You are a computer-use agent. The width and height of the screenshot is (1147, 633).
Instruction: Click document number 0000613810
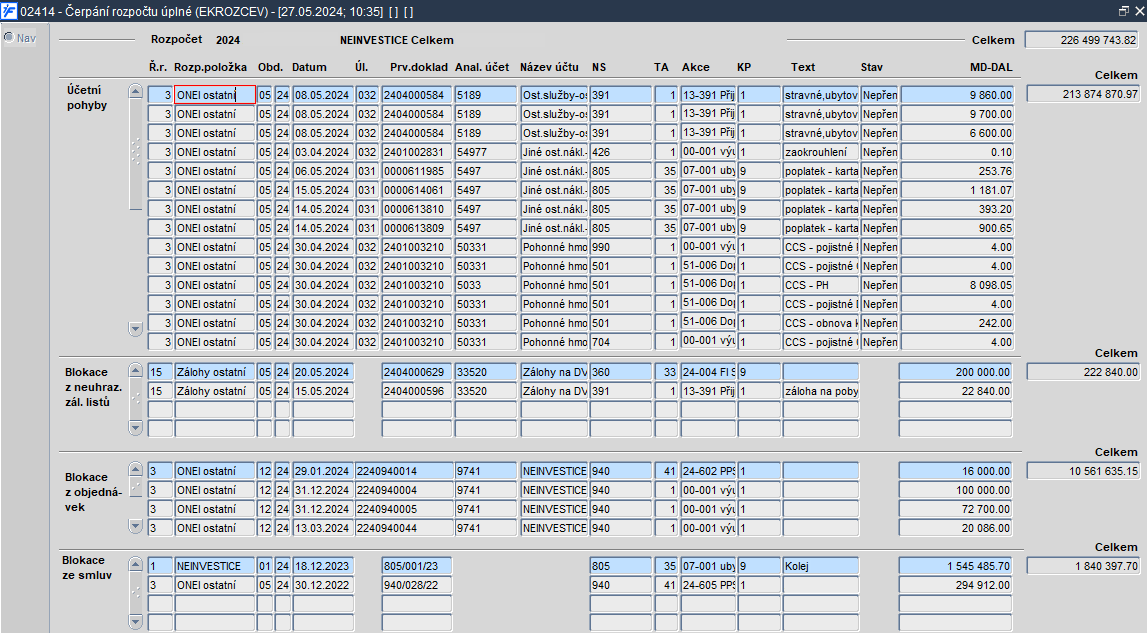tap(417, 209)
